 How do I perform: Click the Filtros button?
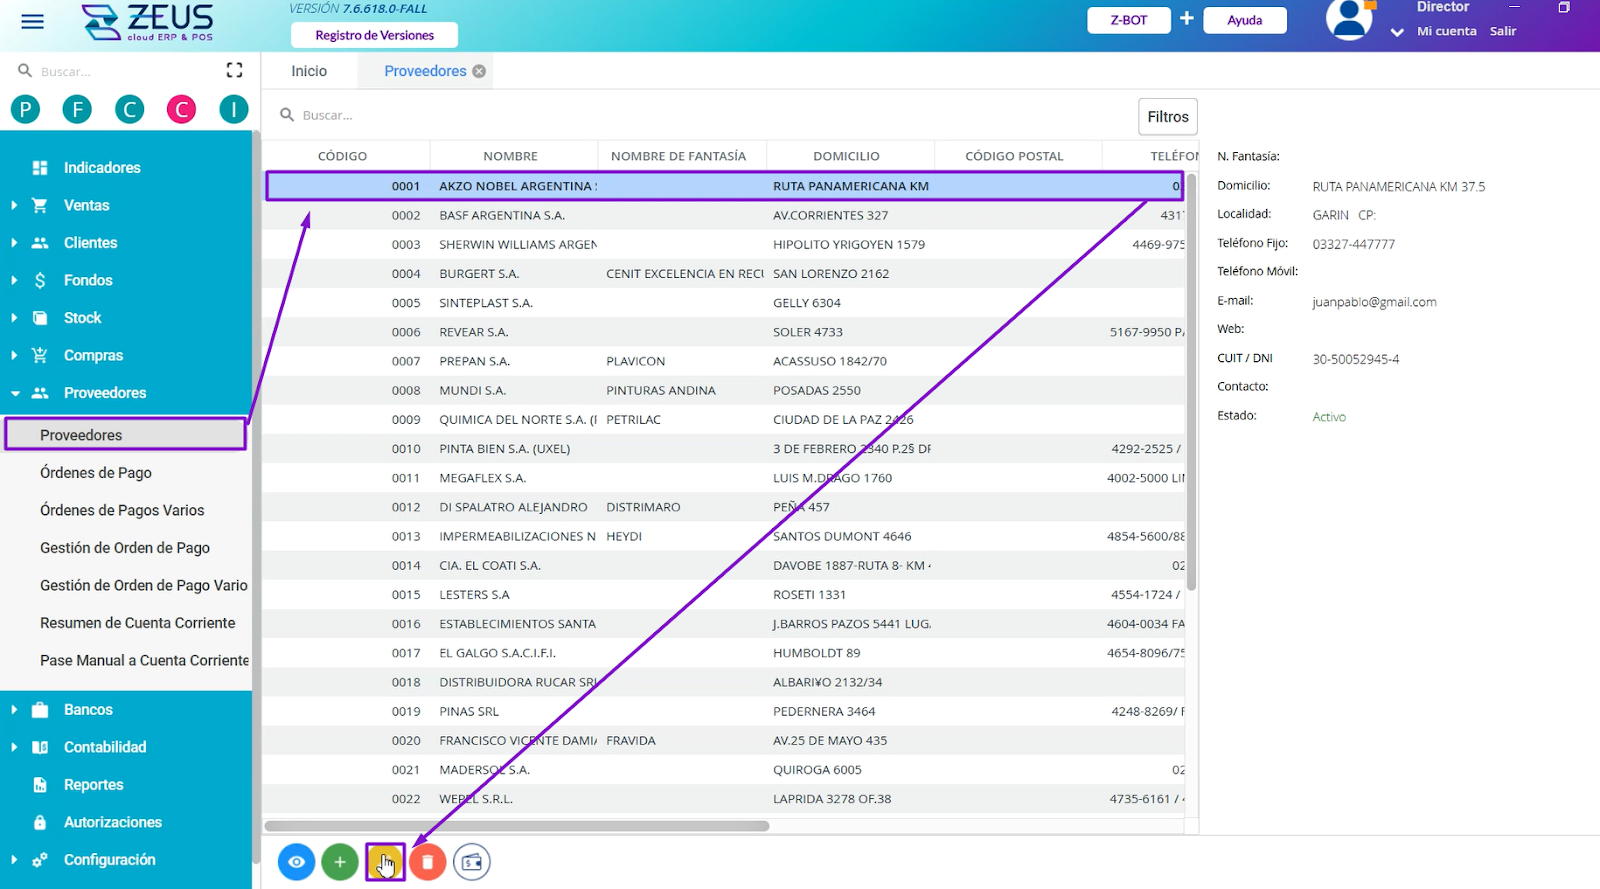(1168, 117)
